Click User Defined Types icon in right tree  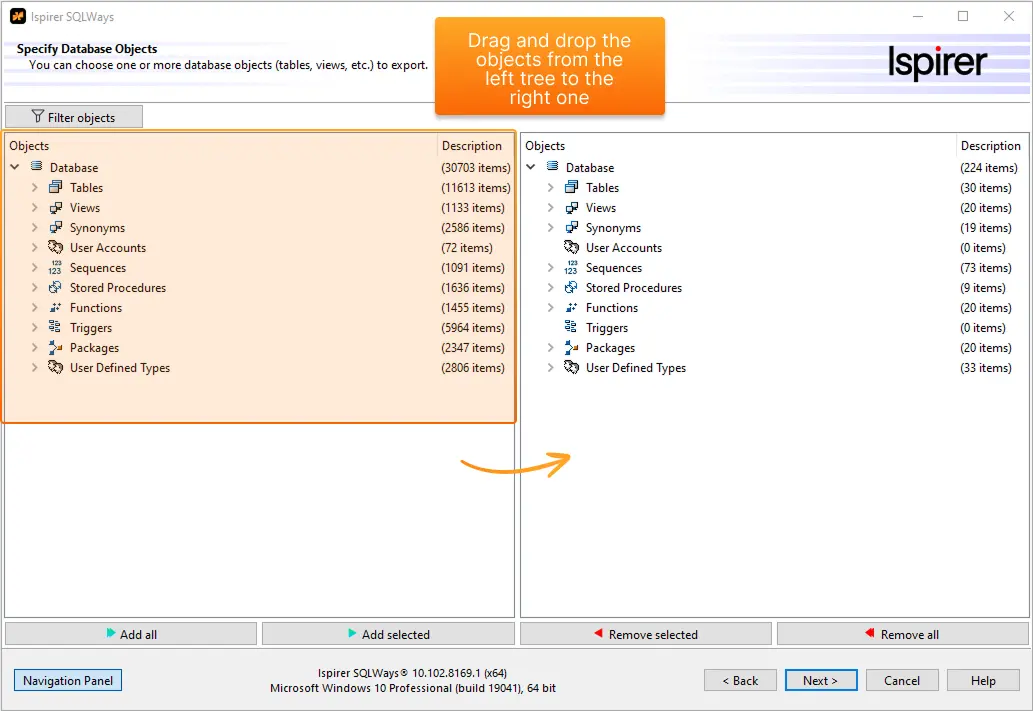[x=571, y=367]
